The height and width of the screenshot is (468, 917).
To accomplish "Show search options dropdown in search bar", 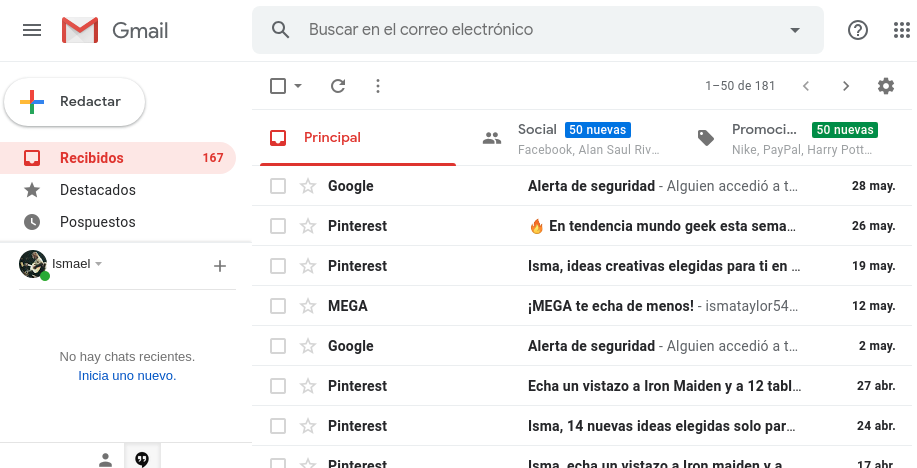I will [x=795, y=30].
